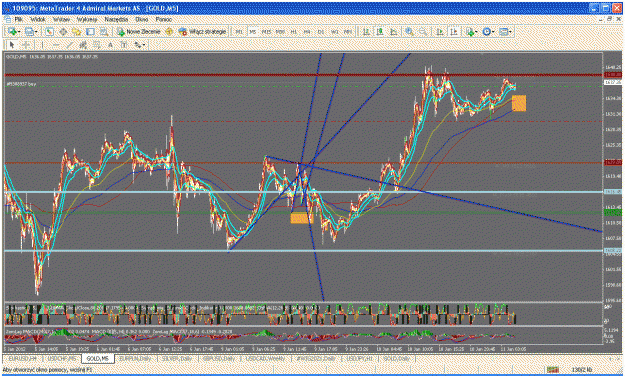Open the Wykresy menu
625x376 pixels.
(x=87, y=19)
